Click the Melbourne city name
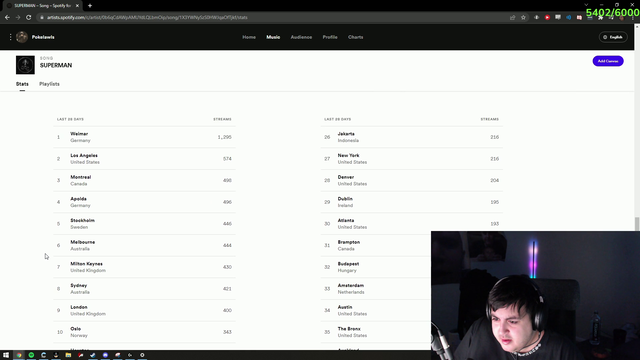Viewport: 640px width, 360px height. point(82,242)
